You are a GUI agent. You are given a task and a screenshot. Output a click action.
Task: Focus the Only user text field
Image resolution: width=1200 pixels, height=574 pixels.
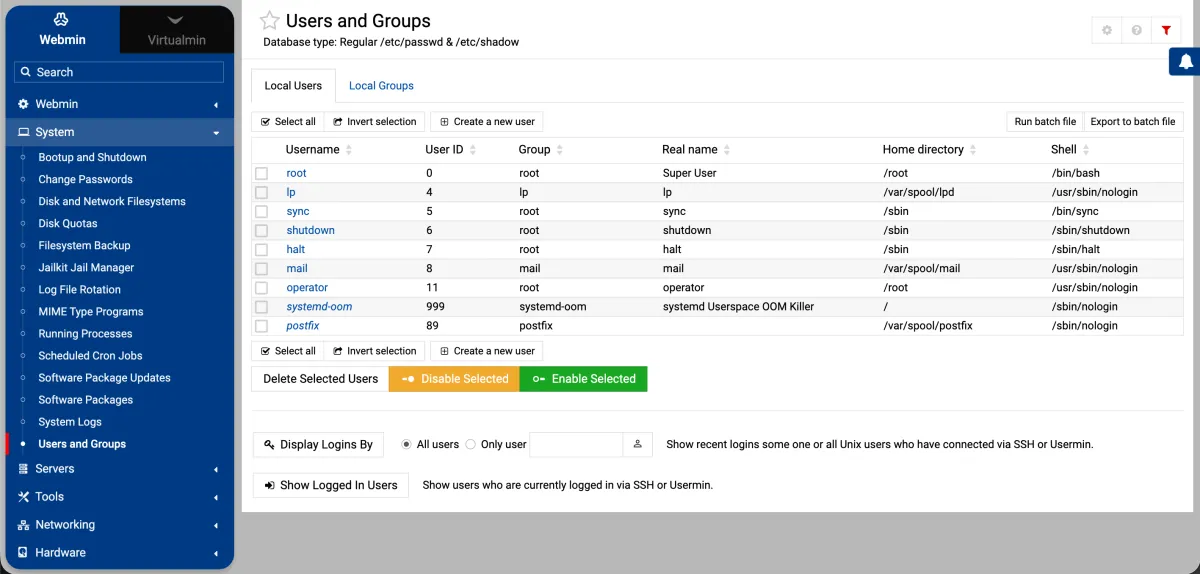(576, 445)
